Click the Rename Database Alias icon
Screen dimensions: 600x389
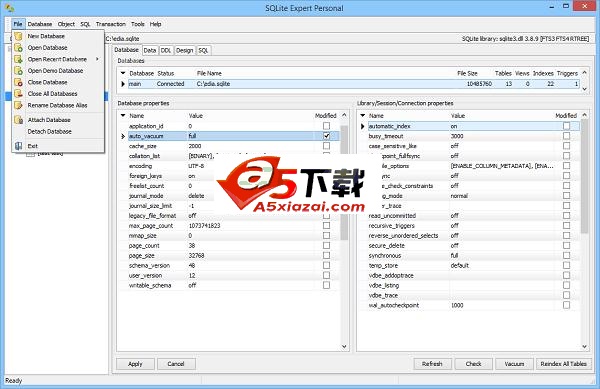[18, 105]
